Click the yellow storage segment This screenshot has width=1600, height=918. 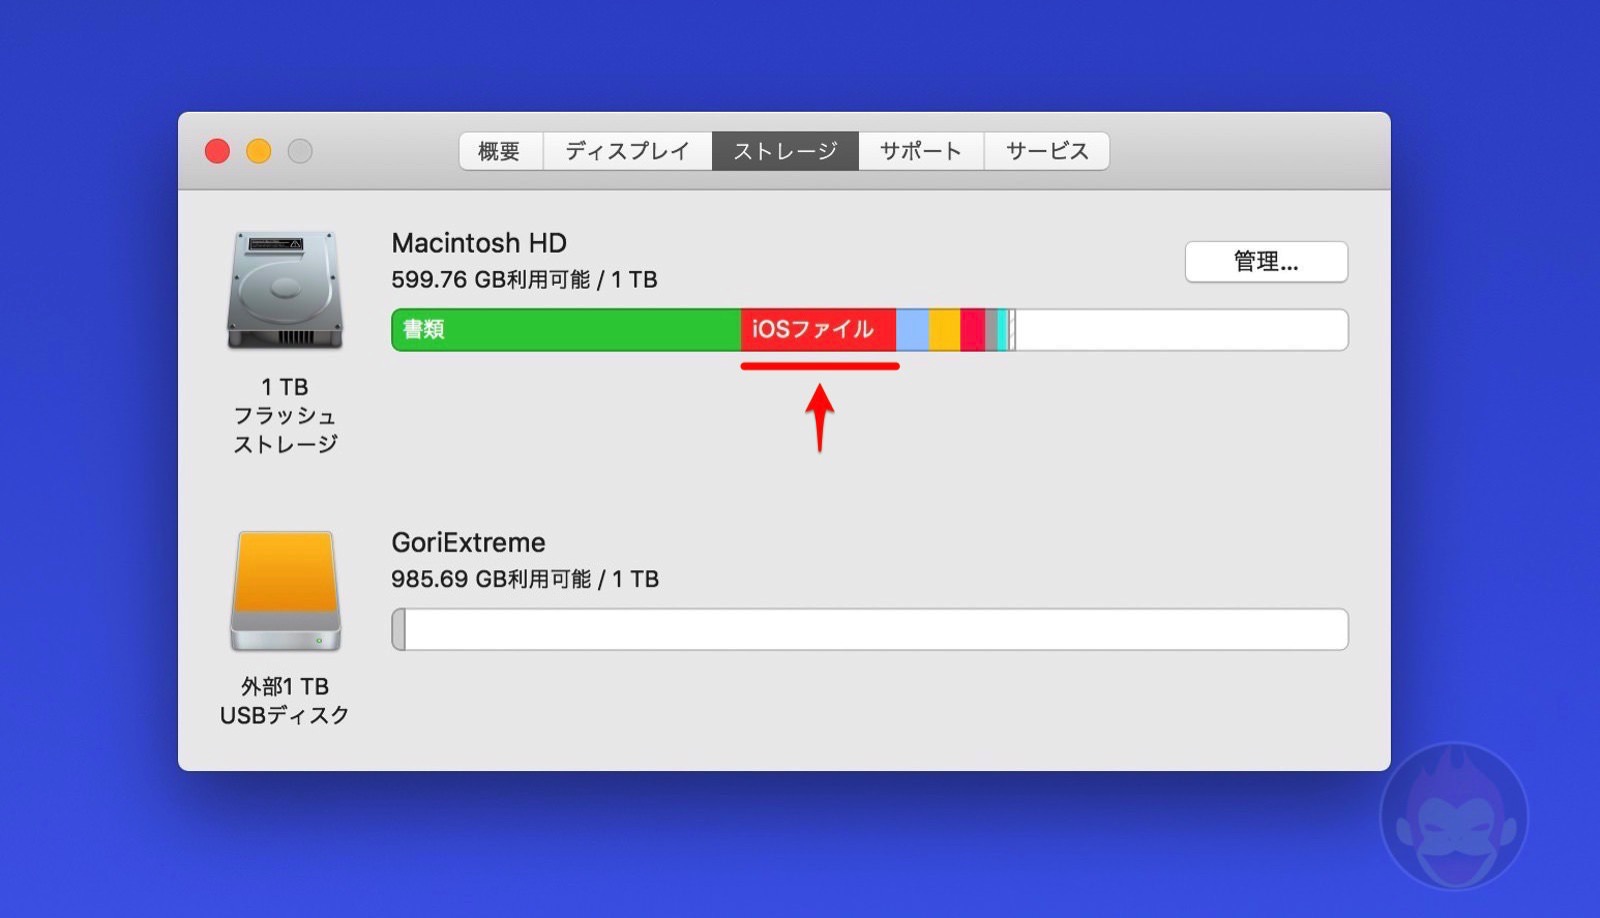[945, 330]
